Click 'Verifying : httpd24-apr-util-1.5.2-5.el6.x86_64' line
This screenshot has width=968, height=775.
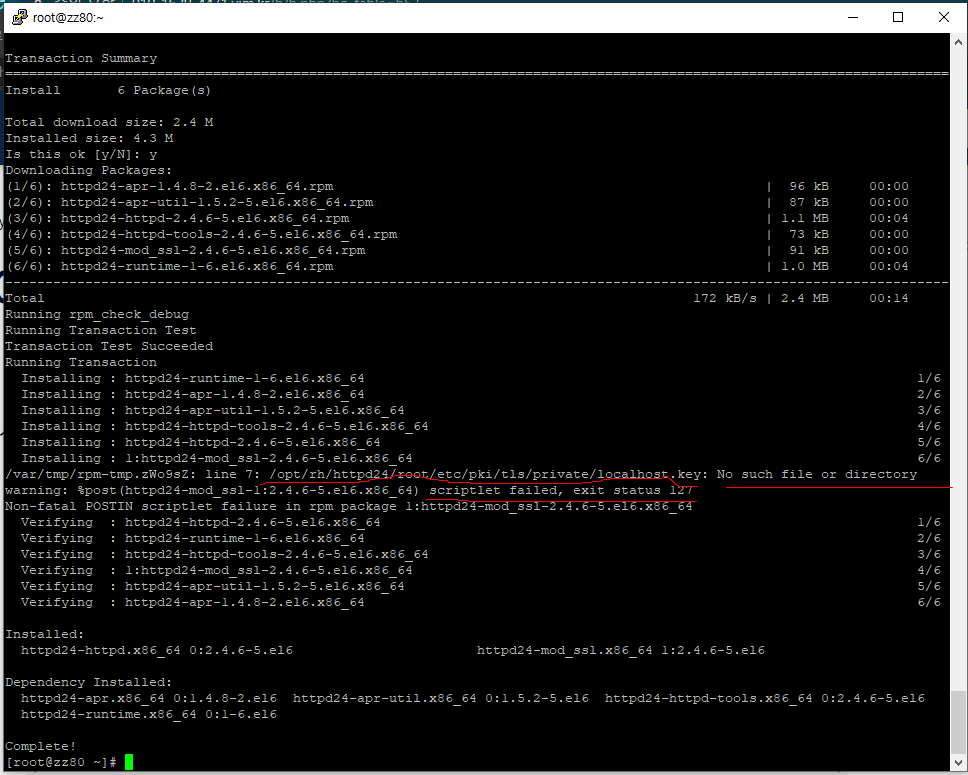click(x=481, y=587)
